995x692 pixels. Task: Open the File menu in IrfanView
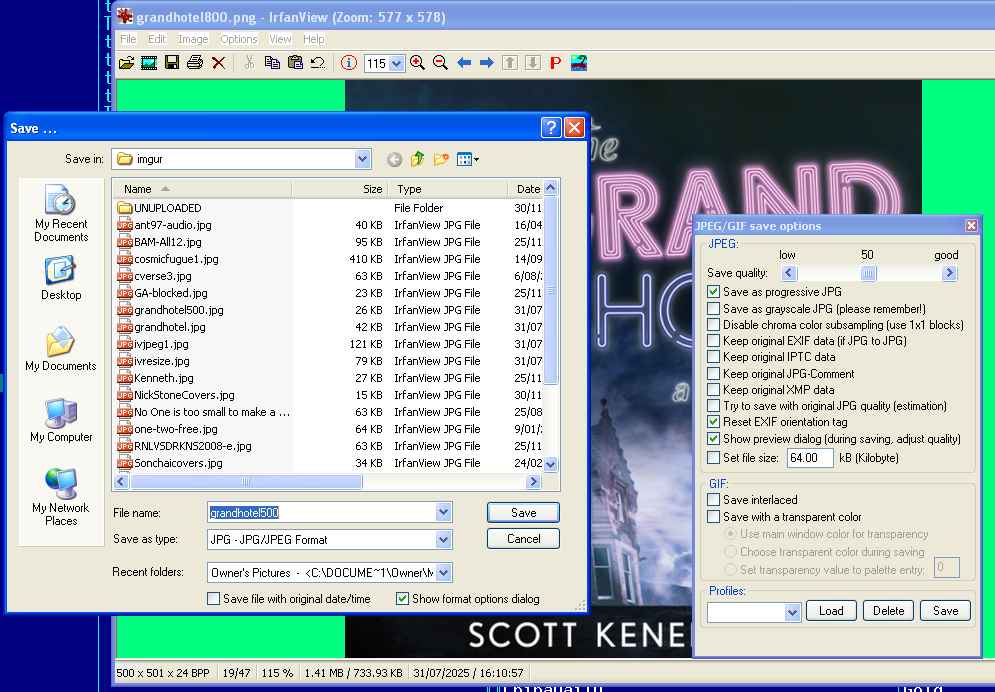(x=128, y=39)
